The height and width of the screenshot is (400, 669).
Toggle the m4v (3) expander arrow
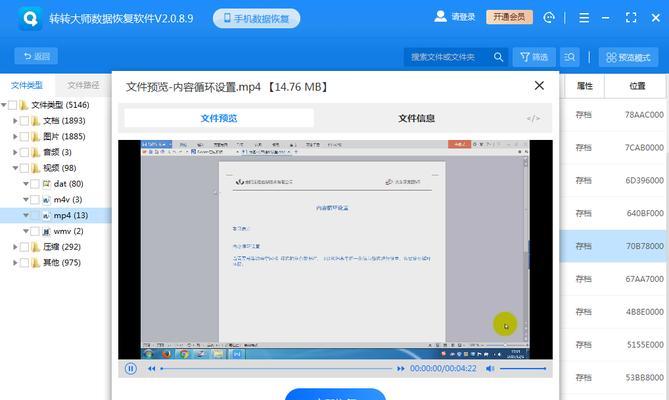tap(26, 200)
